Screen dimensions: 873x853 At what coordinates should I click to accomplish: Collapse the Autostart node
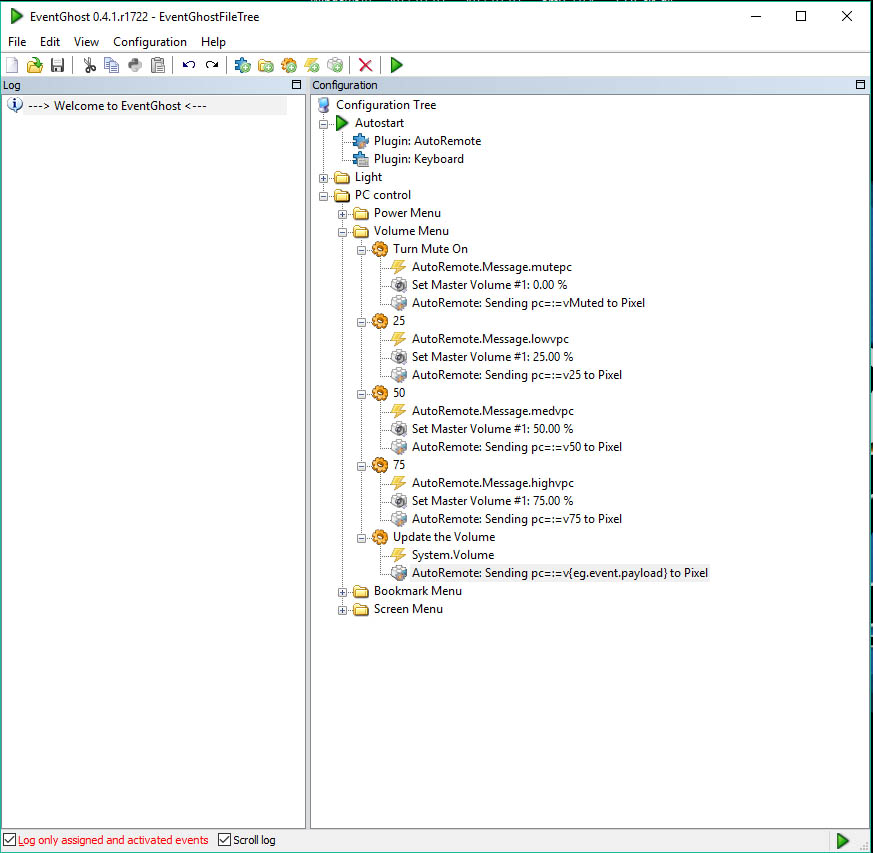point(323,124)
